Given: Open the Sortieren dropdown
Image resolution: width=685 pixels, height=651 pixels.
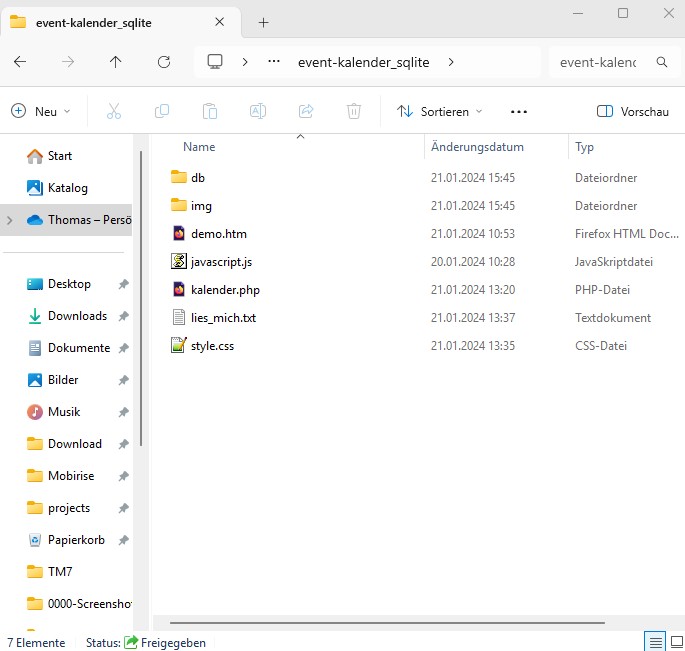Looking at the screenshot, I should [439, 111].
